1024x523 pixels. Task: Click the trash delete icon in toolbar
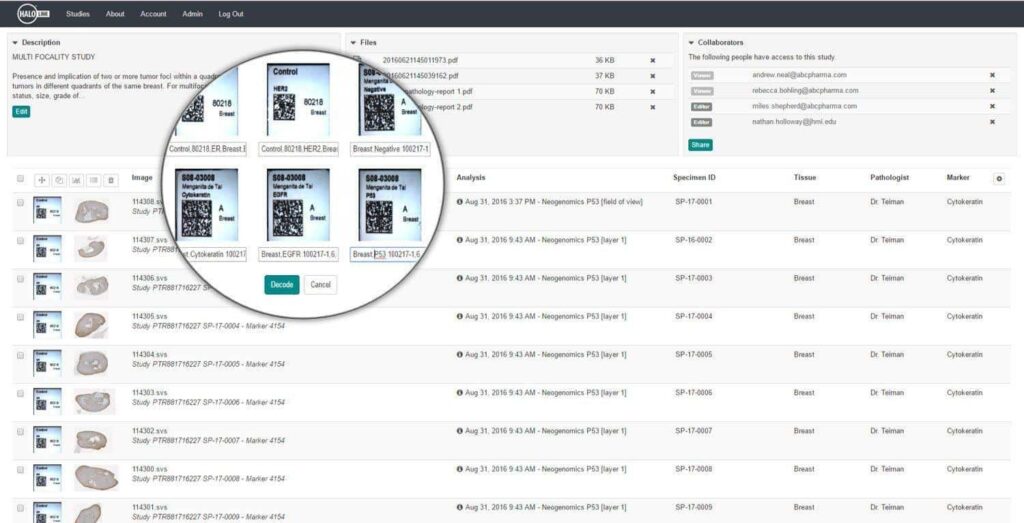(x=111, y=180)
